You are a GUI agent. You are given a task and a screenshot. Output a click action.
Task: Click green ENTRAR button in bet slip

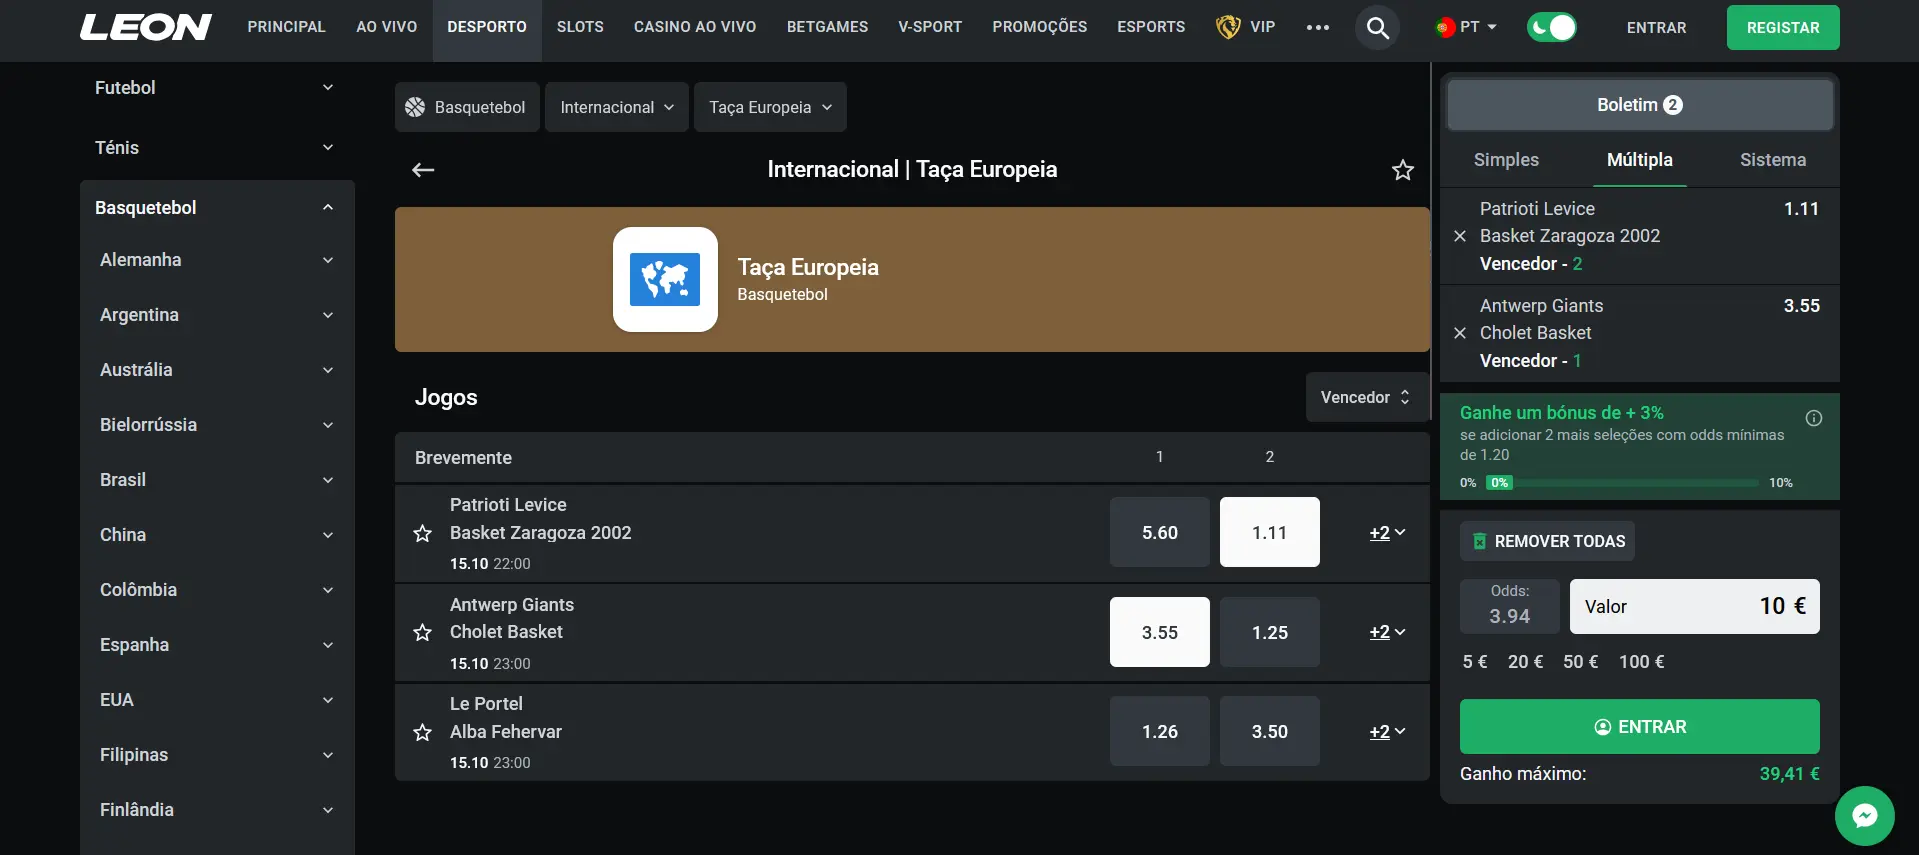[1640, 727]
